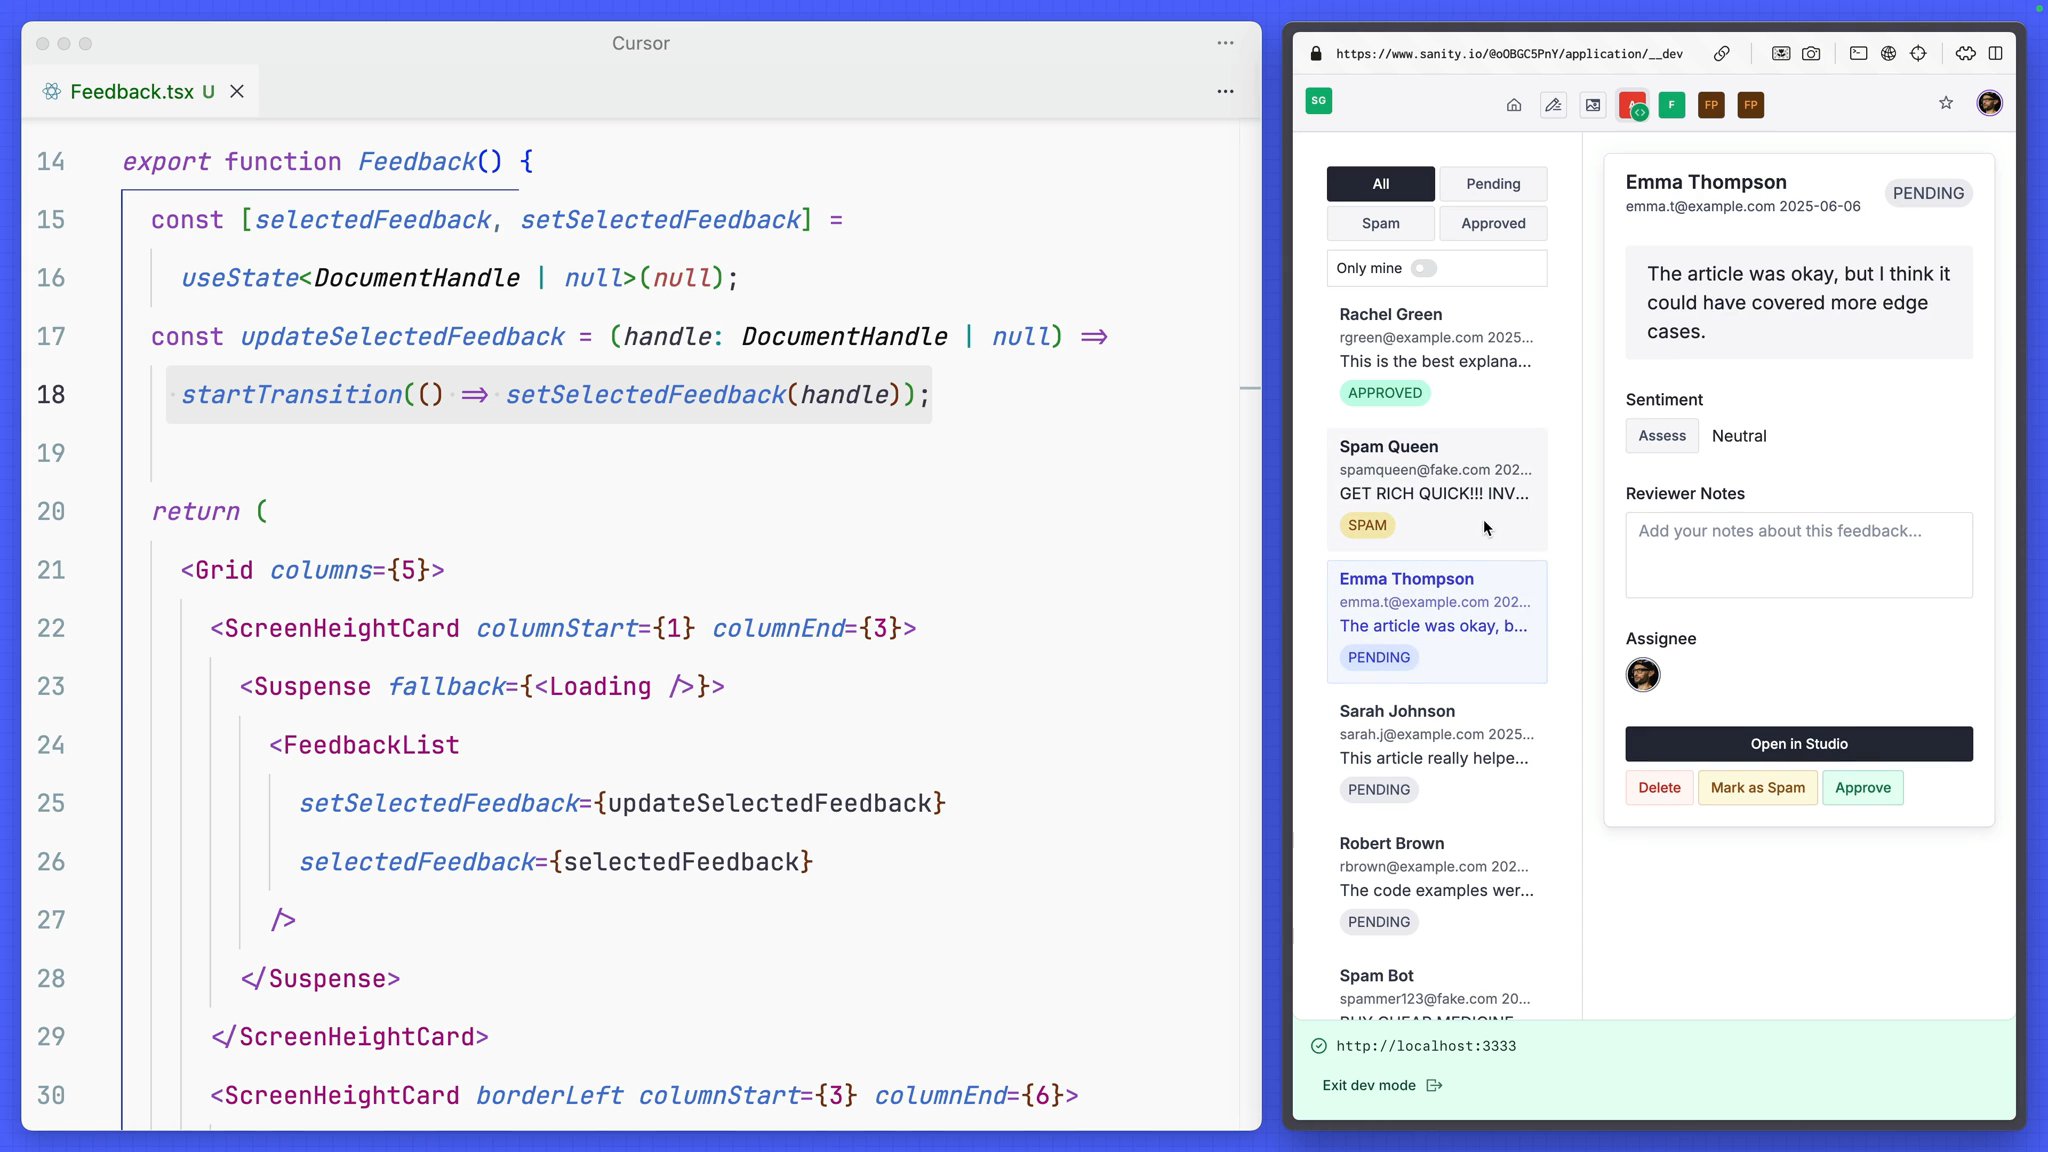Select the Spam filter tab
Viewport: 2048px width, 1152px height.
[1381, 223]
